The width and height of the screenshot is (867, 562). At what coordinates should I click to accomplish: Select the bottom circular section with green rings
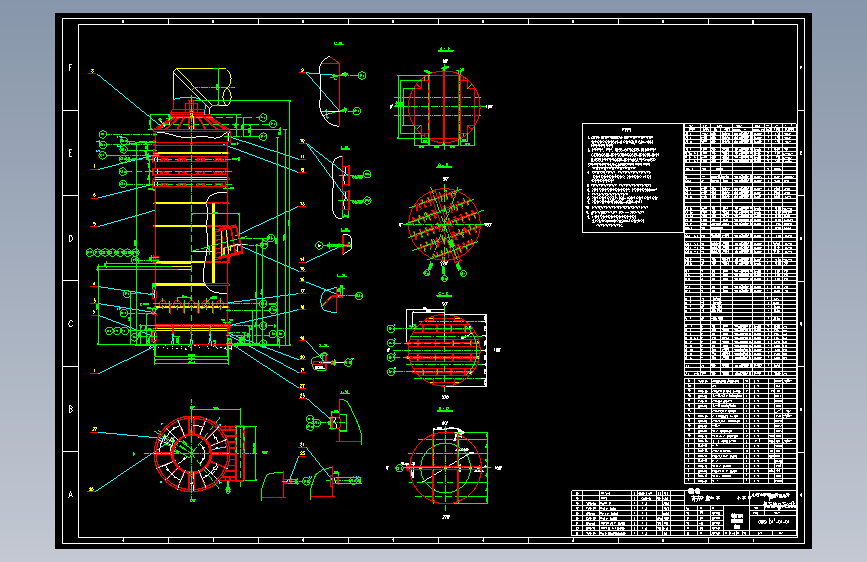[446, 468]
